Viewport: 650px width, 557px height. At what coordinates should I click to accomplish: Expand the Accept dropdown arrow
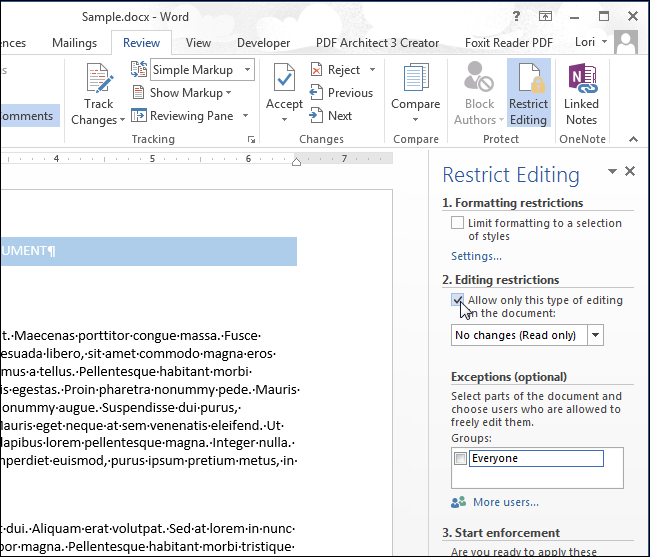tap(284, 119)
